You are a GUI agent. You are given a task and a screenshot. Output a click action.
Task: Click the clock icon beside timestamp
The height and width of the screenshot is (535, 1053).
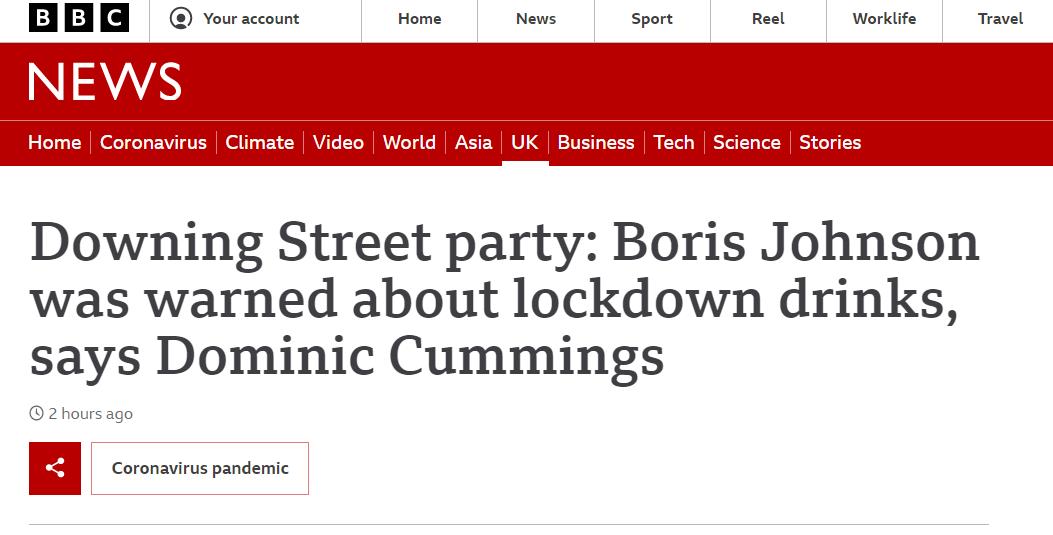coord(36,414)
